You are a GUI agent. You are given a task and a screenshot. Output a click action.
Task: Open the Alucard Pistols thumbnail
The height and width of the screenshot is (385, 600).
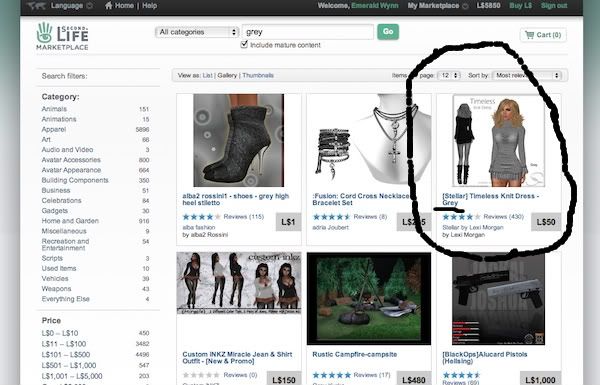[x=499, y=299]
